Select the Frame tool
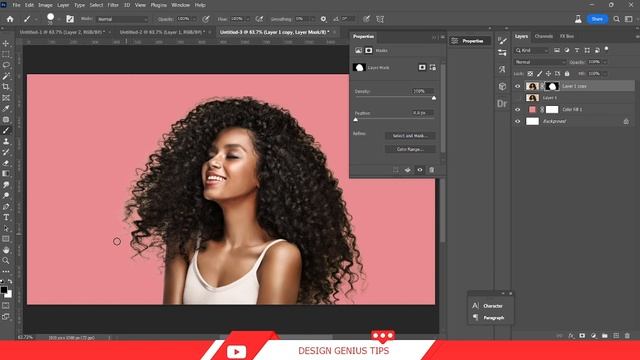Image resolution: width=640 pixels, height=360 pixels. click(x=6, y=98)
